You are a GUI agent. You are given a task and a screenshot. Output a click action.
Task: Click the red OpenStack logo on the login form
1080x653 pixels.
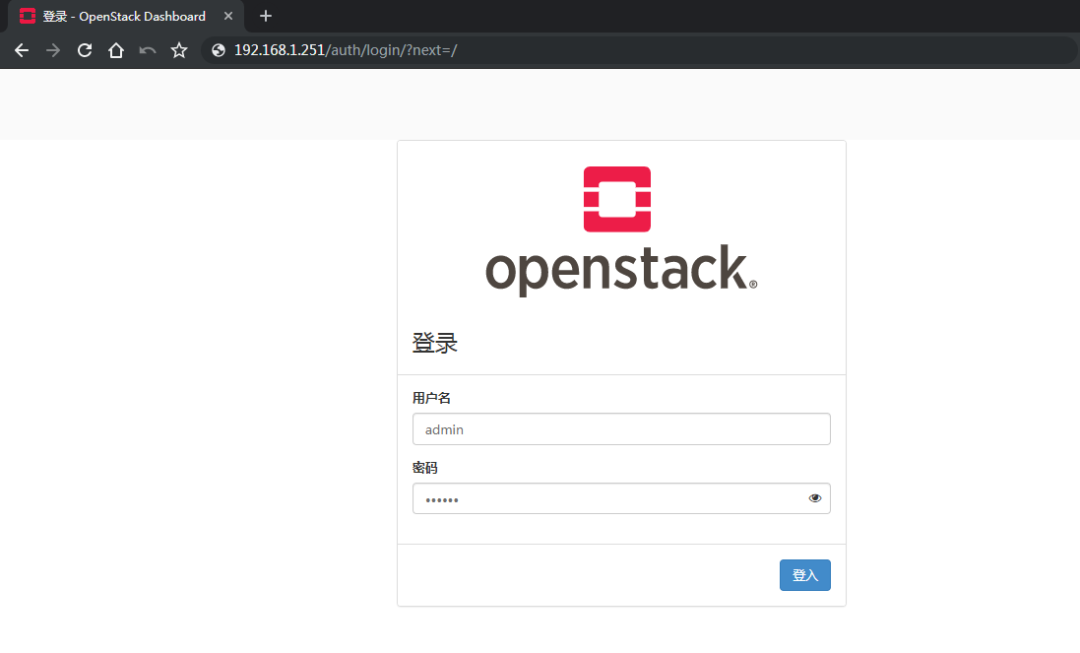point(617,198)
